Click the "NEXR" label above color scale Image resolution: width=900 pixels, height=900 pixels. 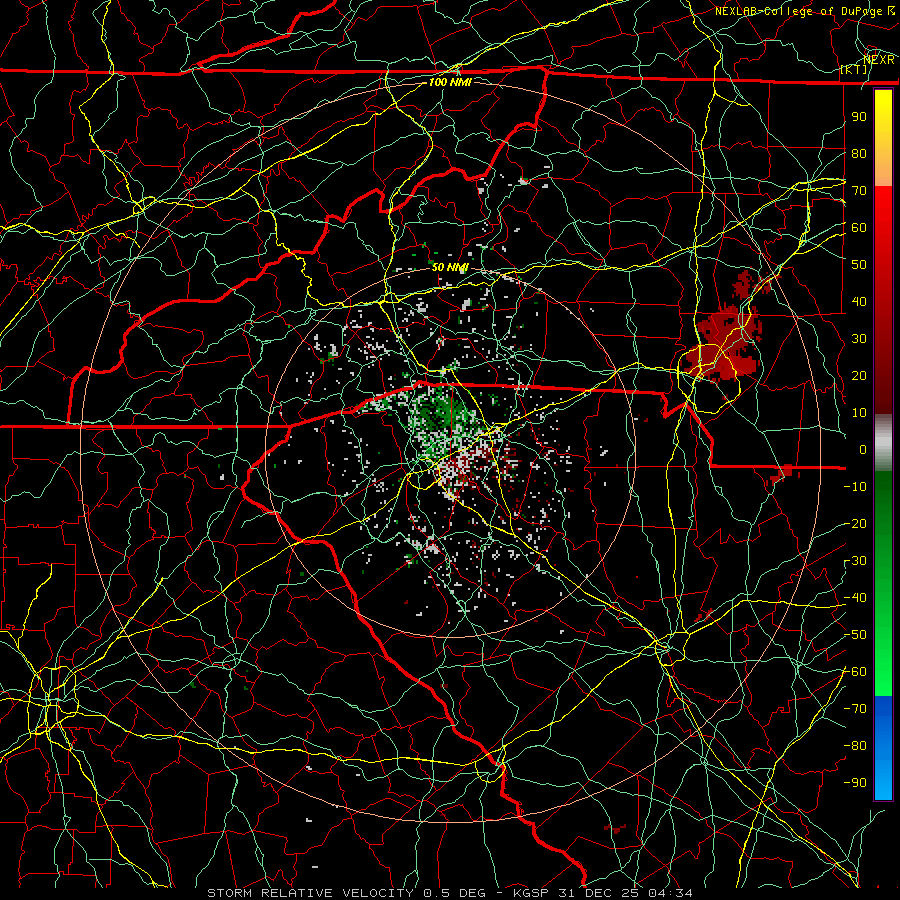pyautogui.click(x=879, y=59)
